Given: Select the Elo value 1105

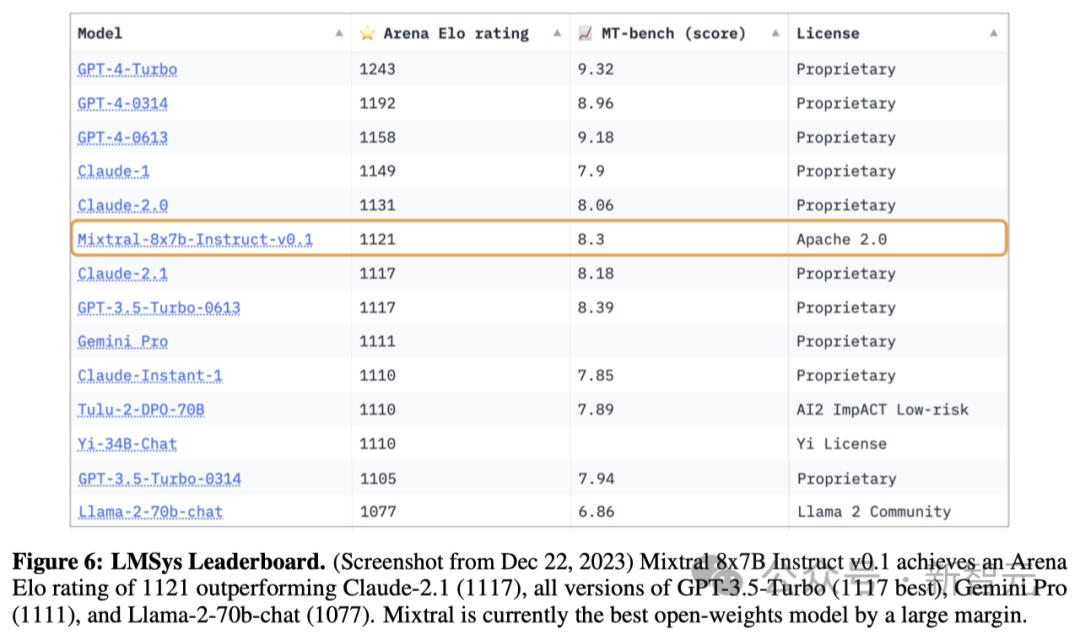Looking at the screenshot, I should pos(378,479).
